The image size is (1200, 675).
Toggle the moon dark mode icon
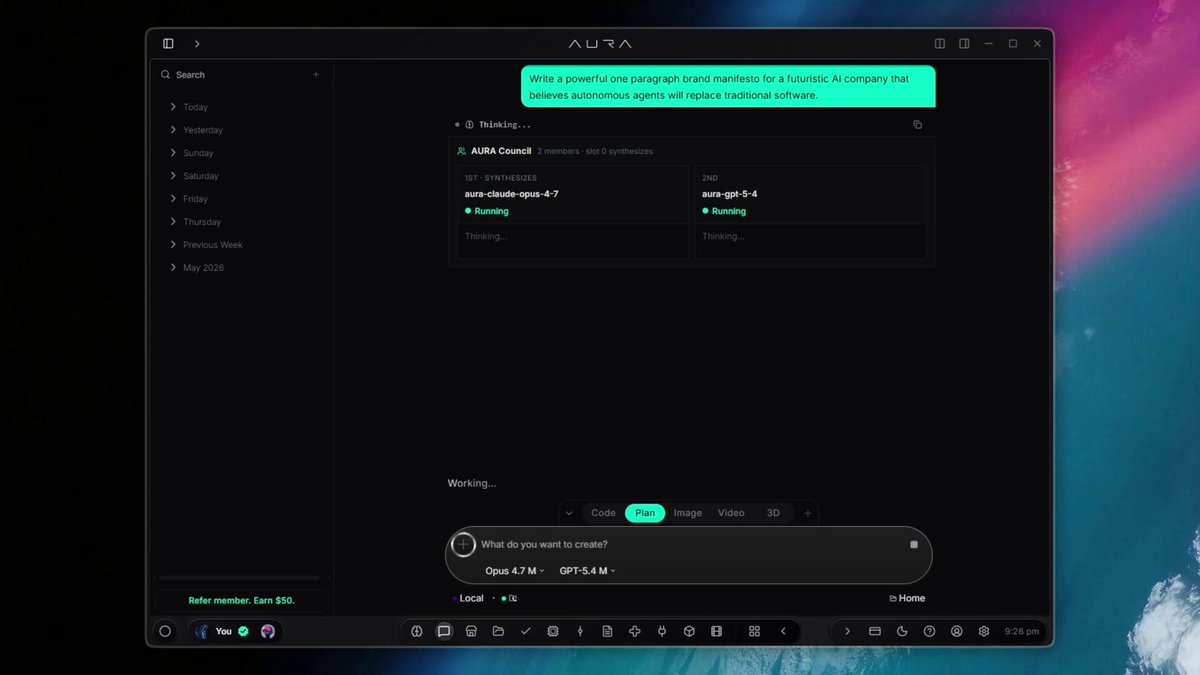click(902, 631)
